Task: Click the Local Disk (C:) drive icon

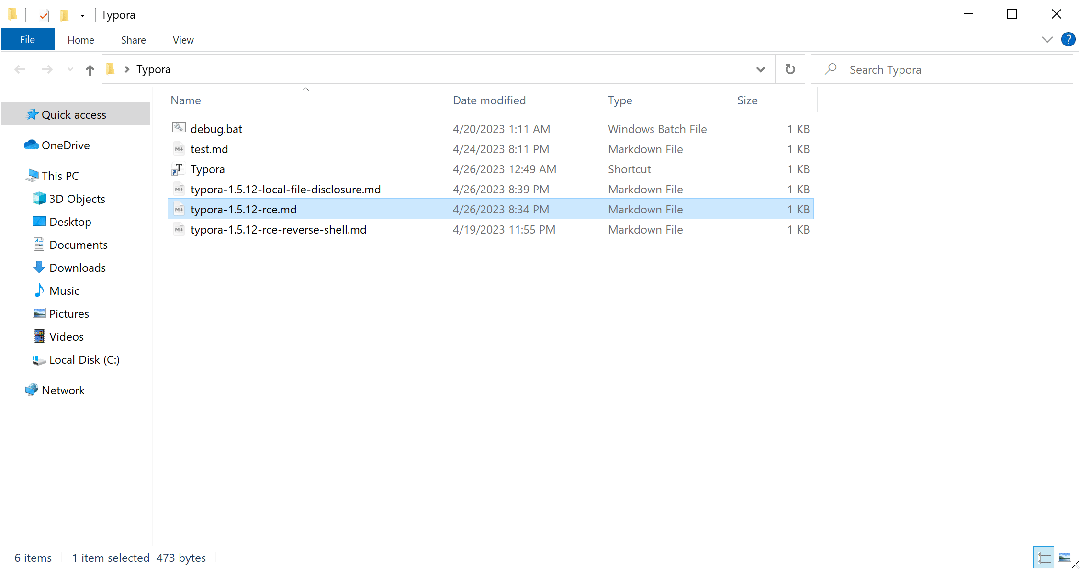Action: point(39,360)
